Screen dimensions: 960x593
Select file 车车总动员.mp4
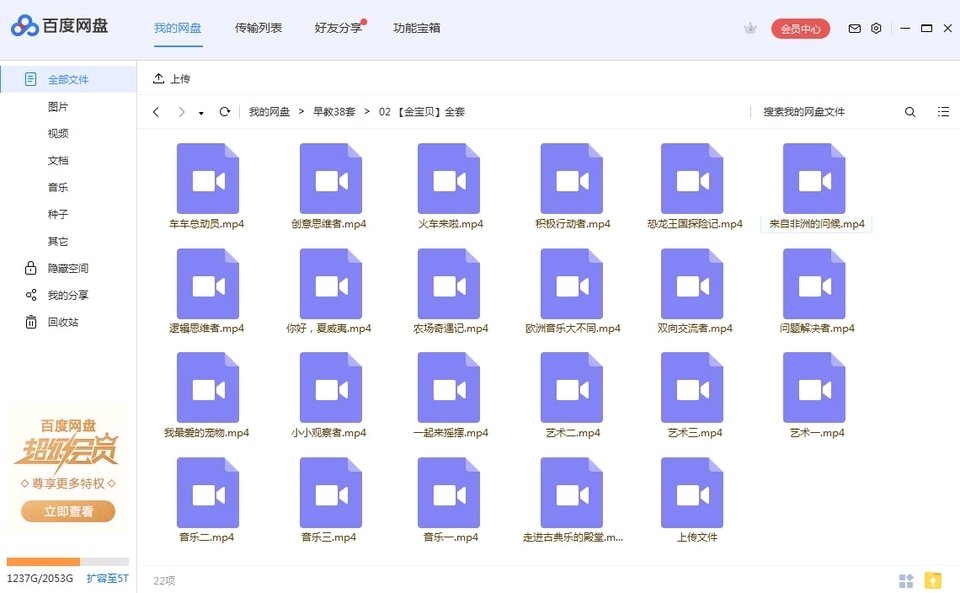click(x=207, y=187)
